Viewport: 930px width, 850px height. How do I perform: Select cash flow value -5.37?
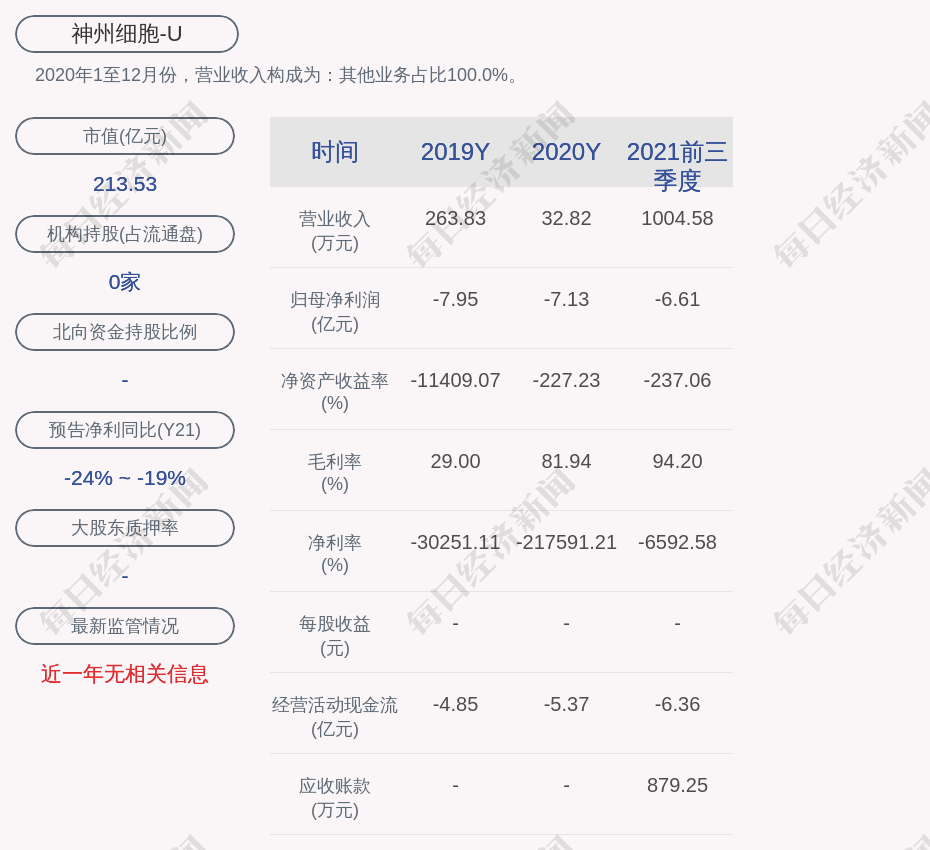pyautogui.click(x=566, y=705)
